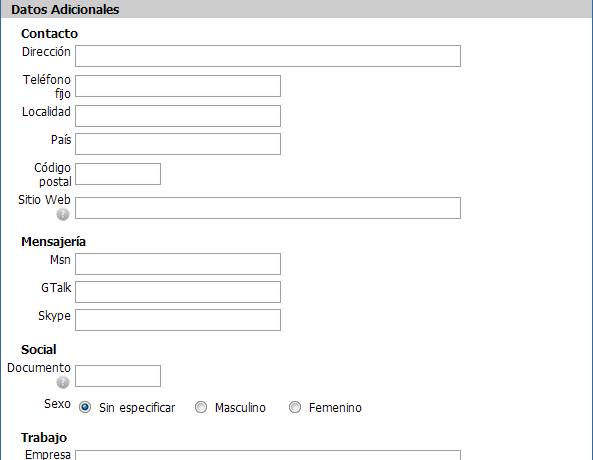This screenshot has width=593, height=460.
Task: Click the Femenino label text
Action: (335, 408)
